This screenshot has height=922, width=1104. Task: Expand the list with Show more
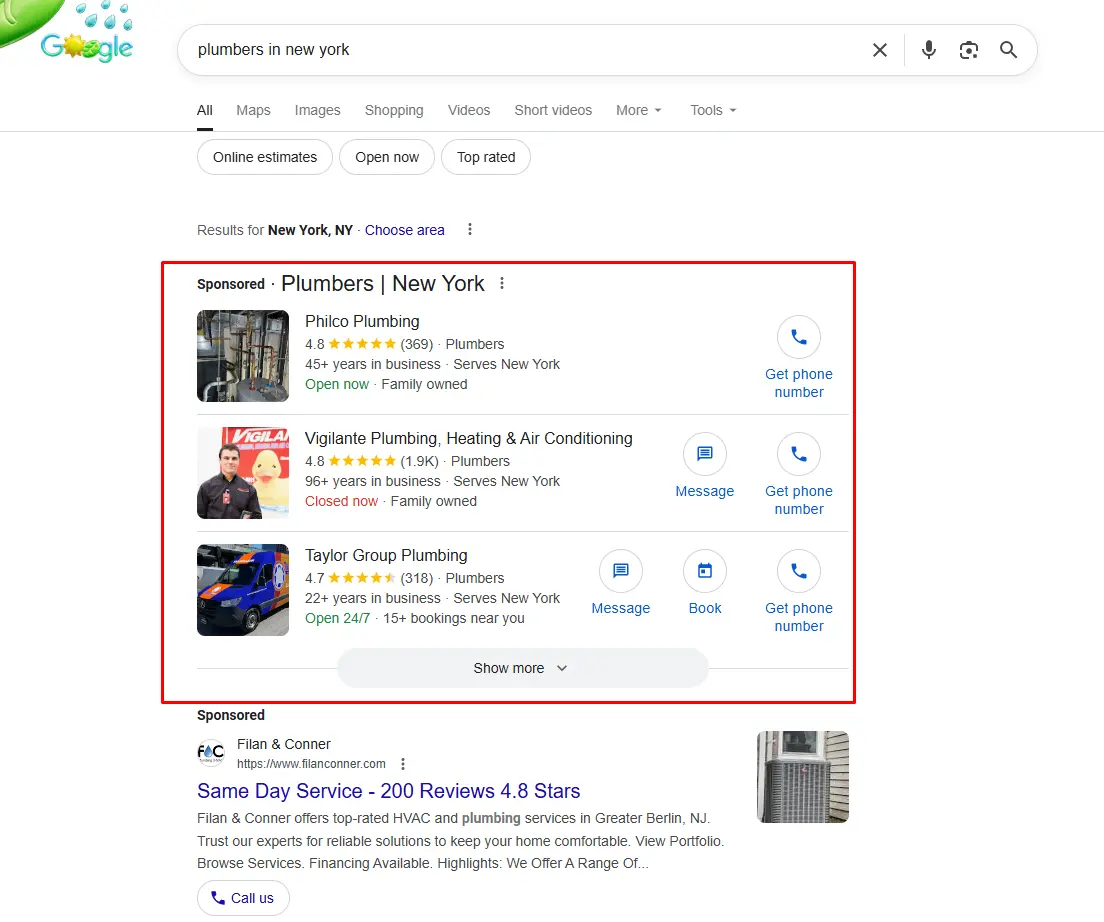pos(522,668)
